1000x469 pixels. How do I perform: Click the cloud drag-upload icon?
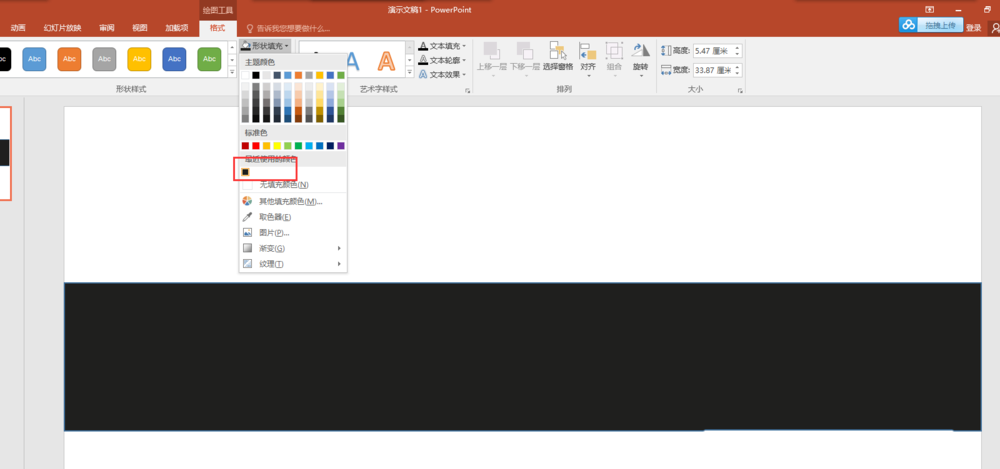click(908, 25)
